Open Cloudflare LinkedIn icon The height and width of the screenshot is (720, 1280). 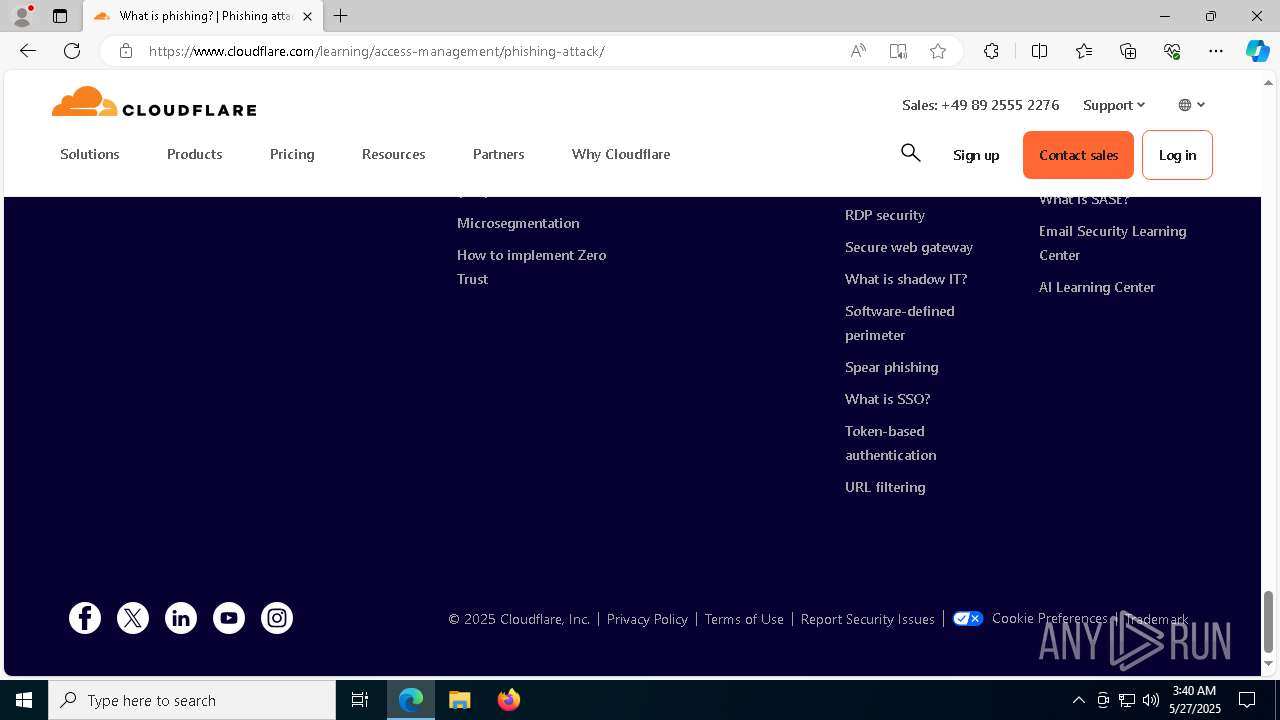[181, 618]
